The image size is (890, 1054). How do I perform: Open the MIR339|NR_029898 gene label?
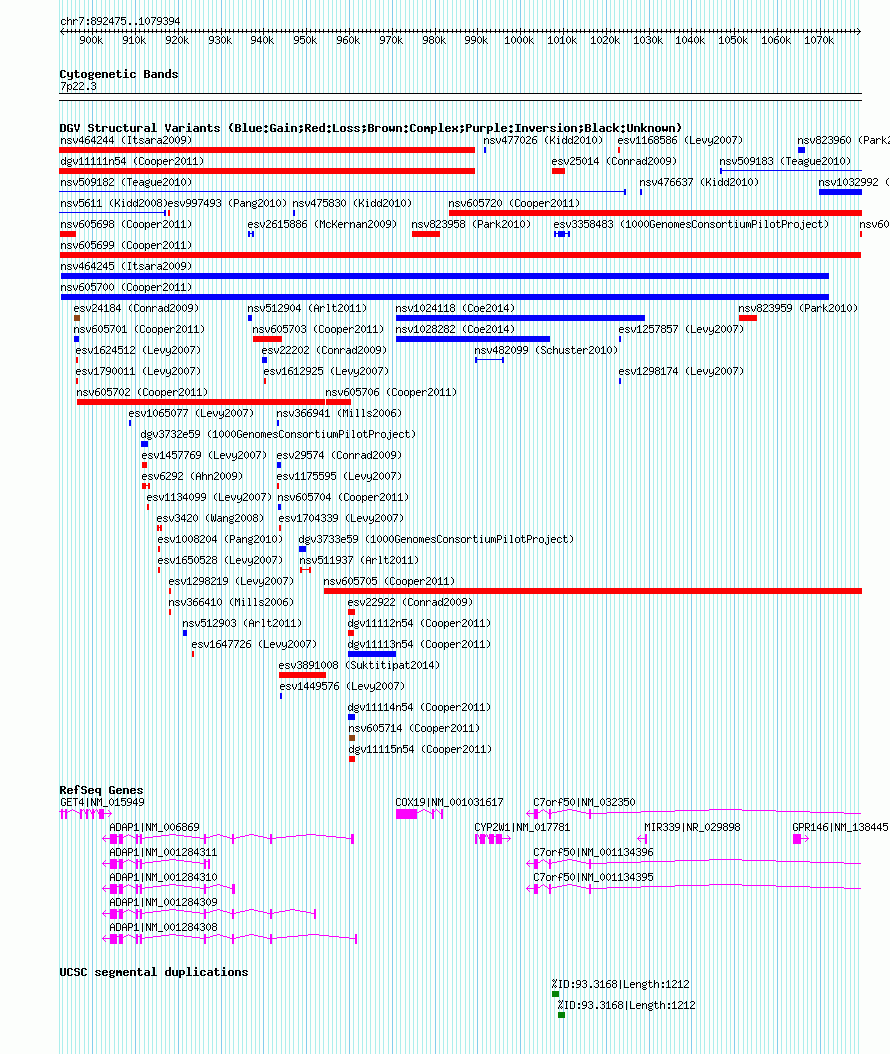[x=692, y=827]
